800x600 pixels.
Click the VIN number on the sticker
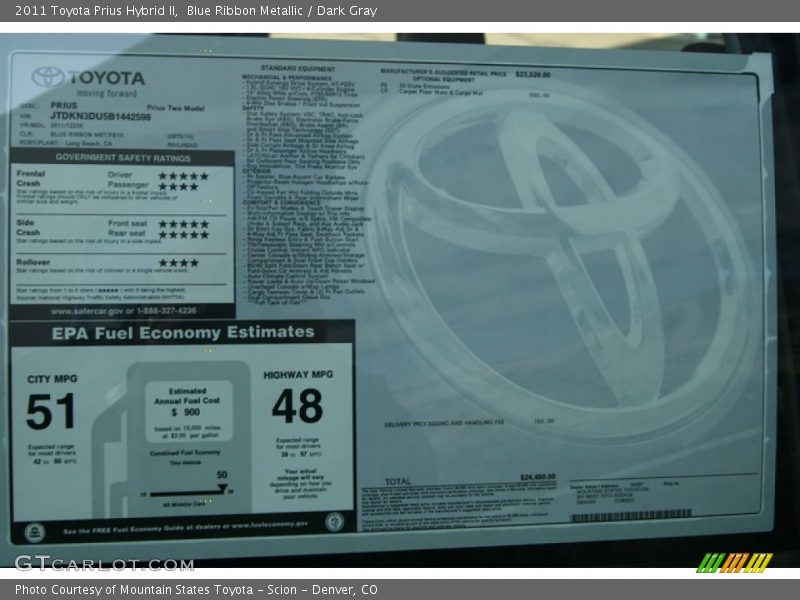100,117
